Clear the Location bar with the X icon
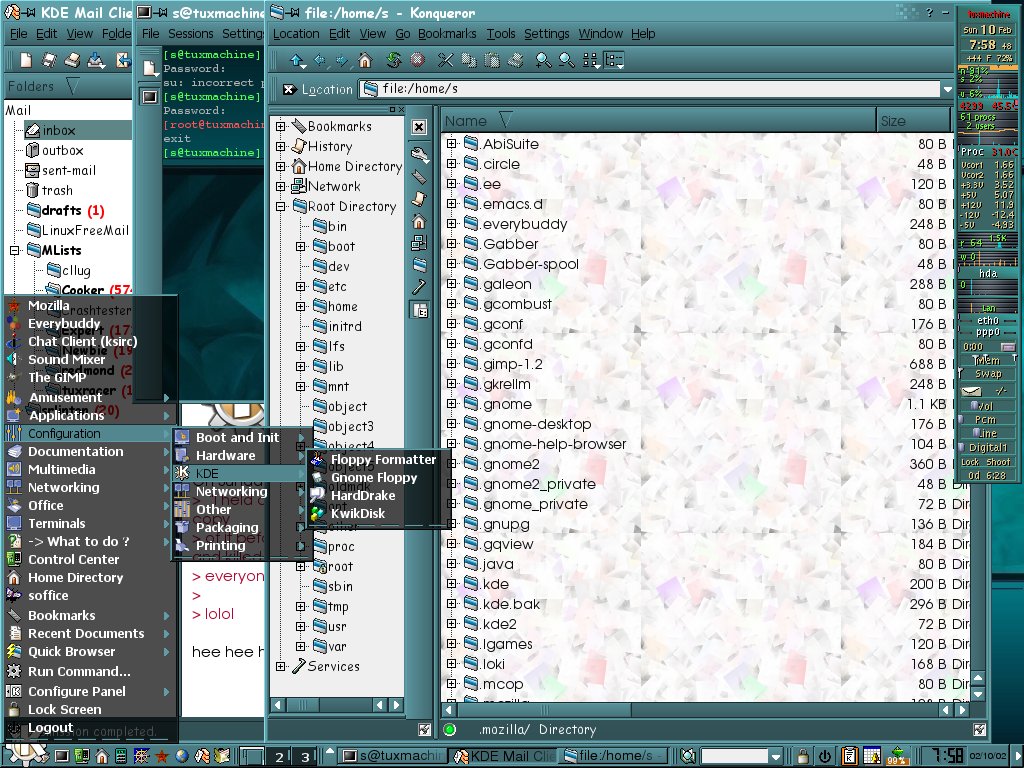1024x768 pixels. [289, 89]
